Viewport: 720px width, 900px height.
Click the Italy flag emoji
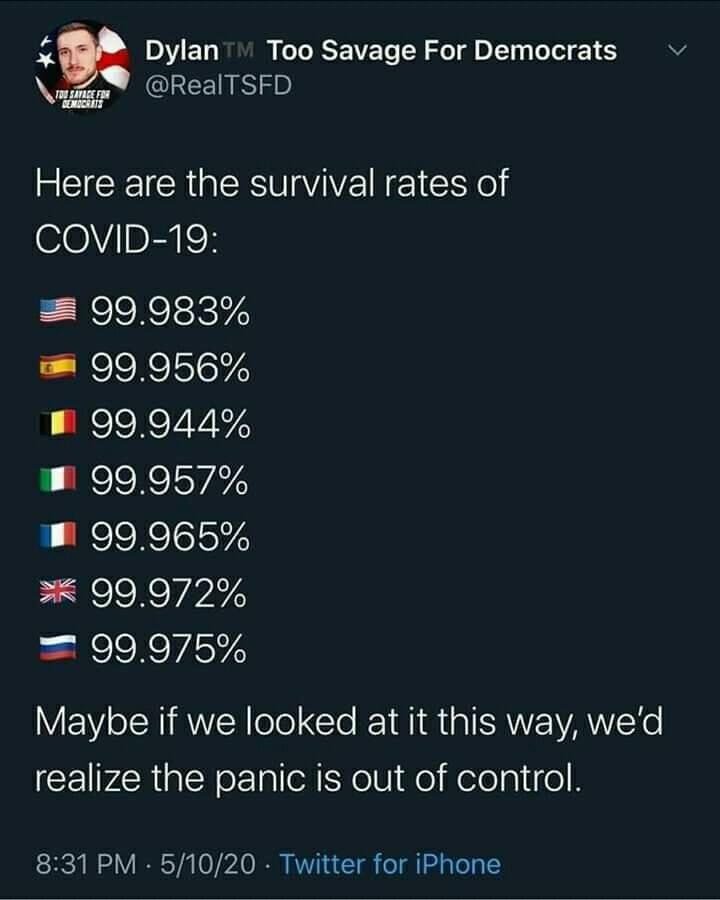[x=57, y=480]
